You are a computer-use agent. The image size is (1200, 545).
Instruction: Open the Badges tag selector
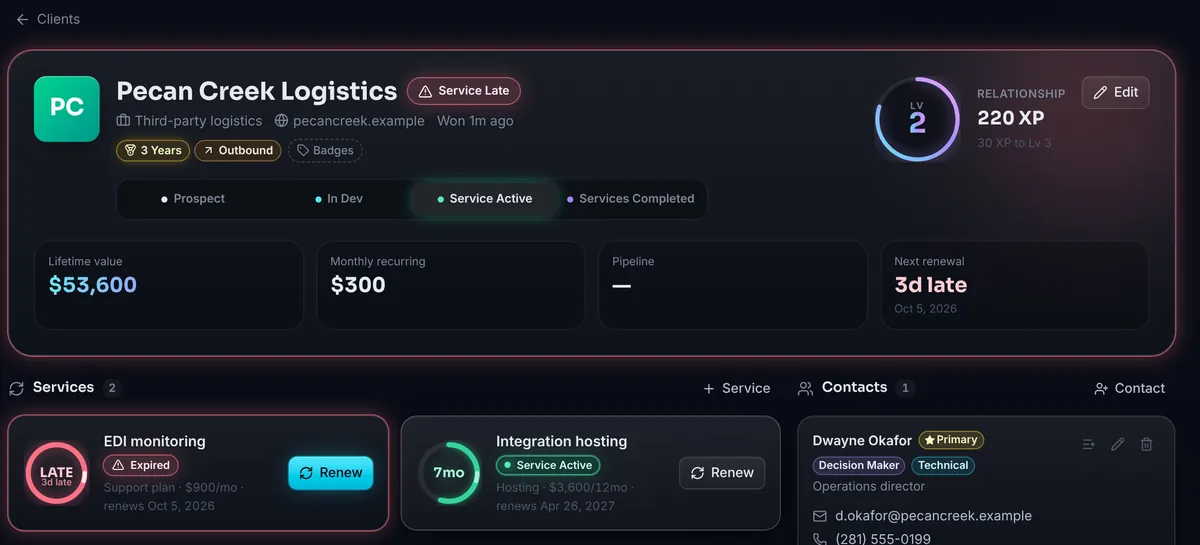click(325, 150)
